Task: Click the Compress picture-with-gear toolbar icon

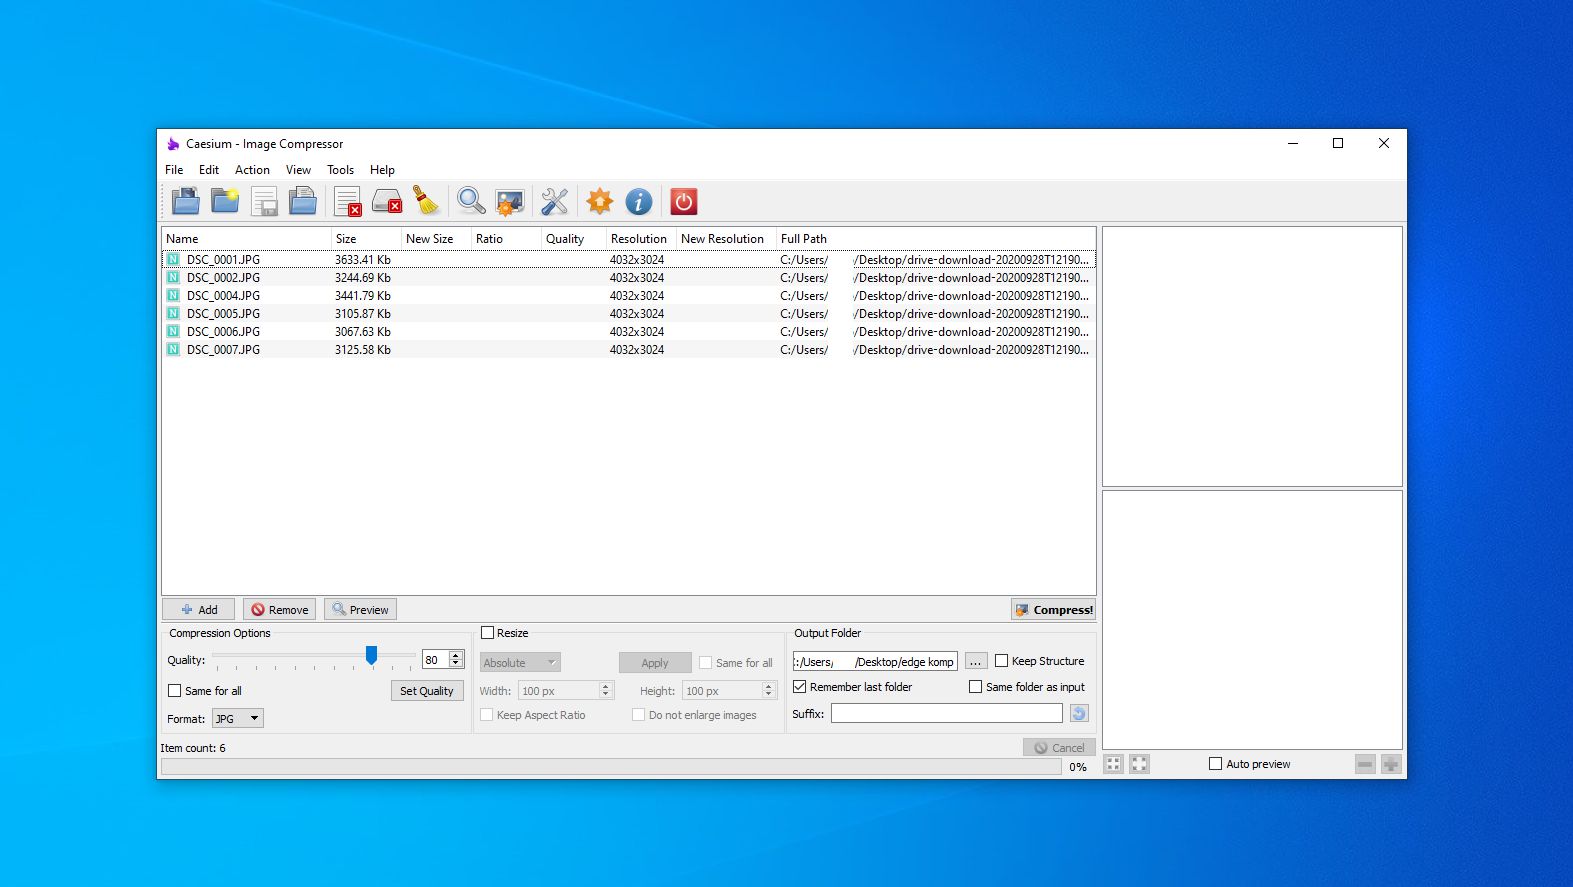Action: (x=510, y=201)
